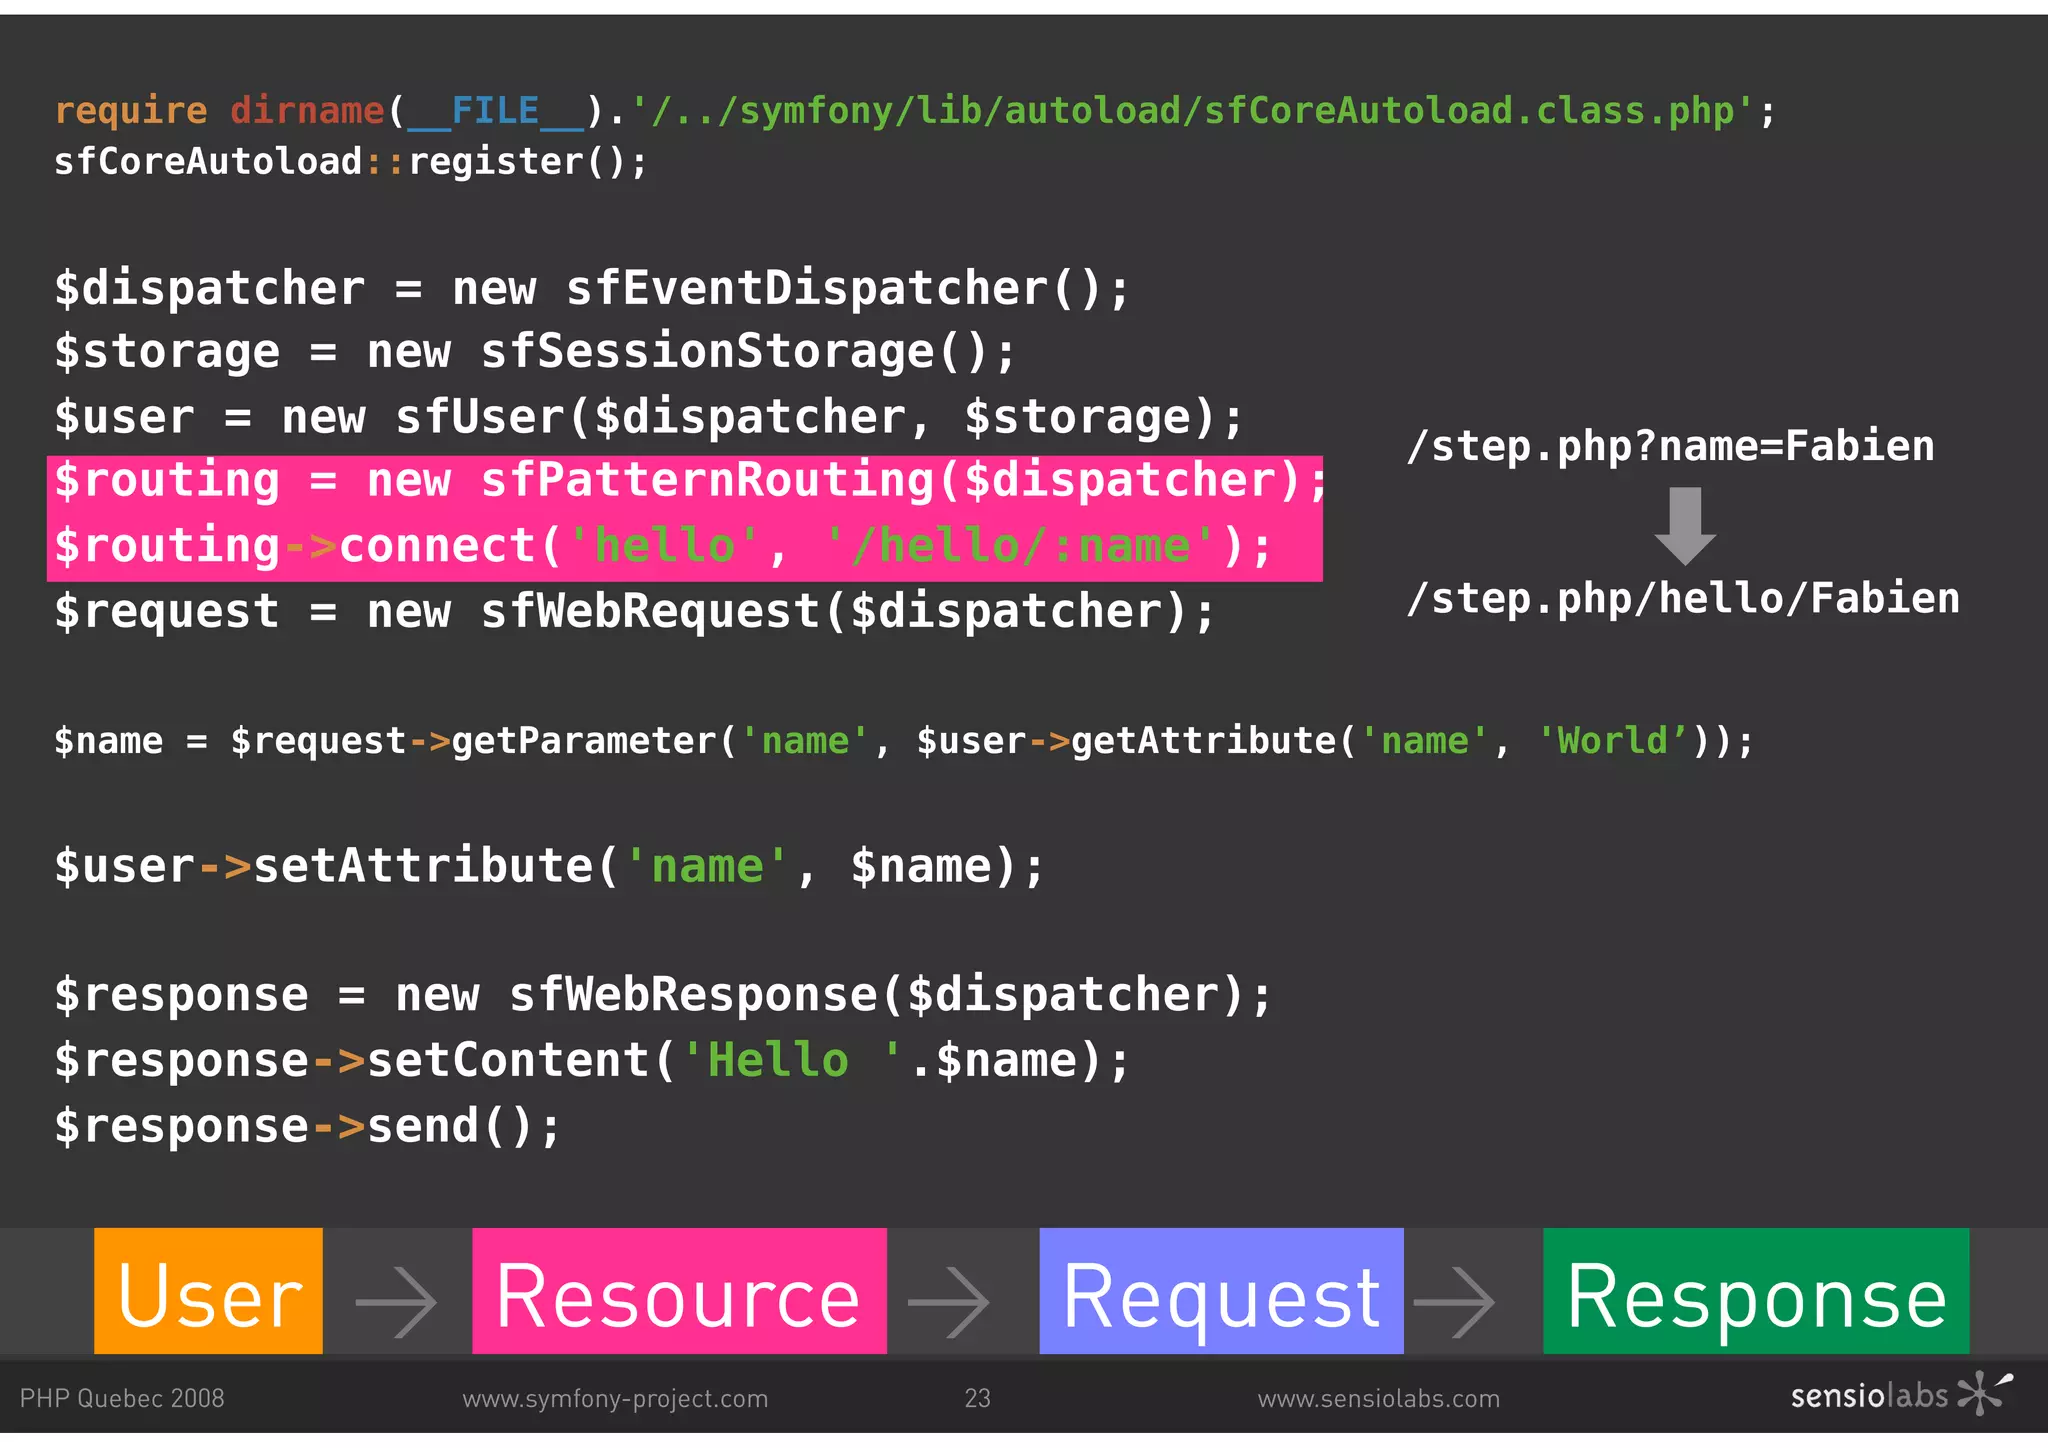Click the highlighted $routing->connect code line
Image resolution: width=2048 pixels, height=1448 pixels.
(x=662, y=547)
